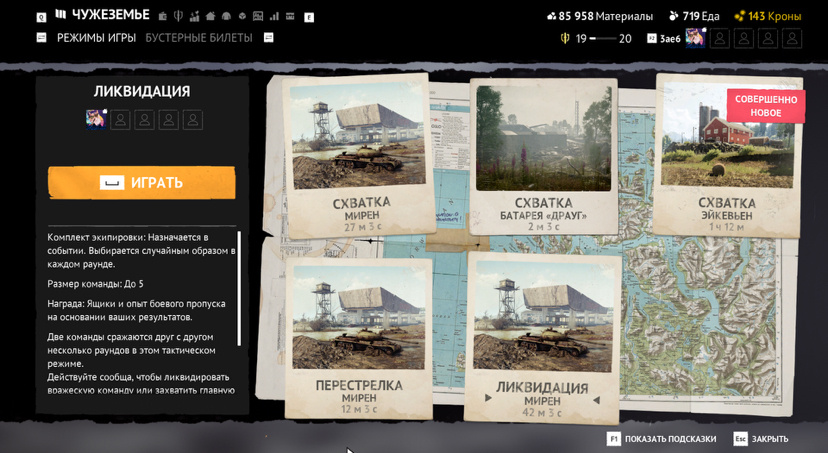Click the 85 958 Материалы counter
The image size is (828, 453).
click(x=600, y=16)
